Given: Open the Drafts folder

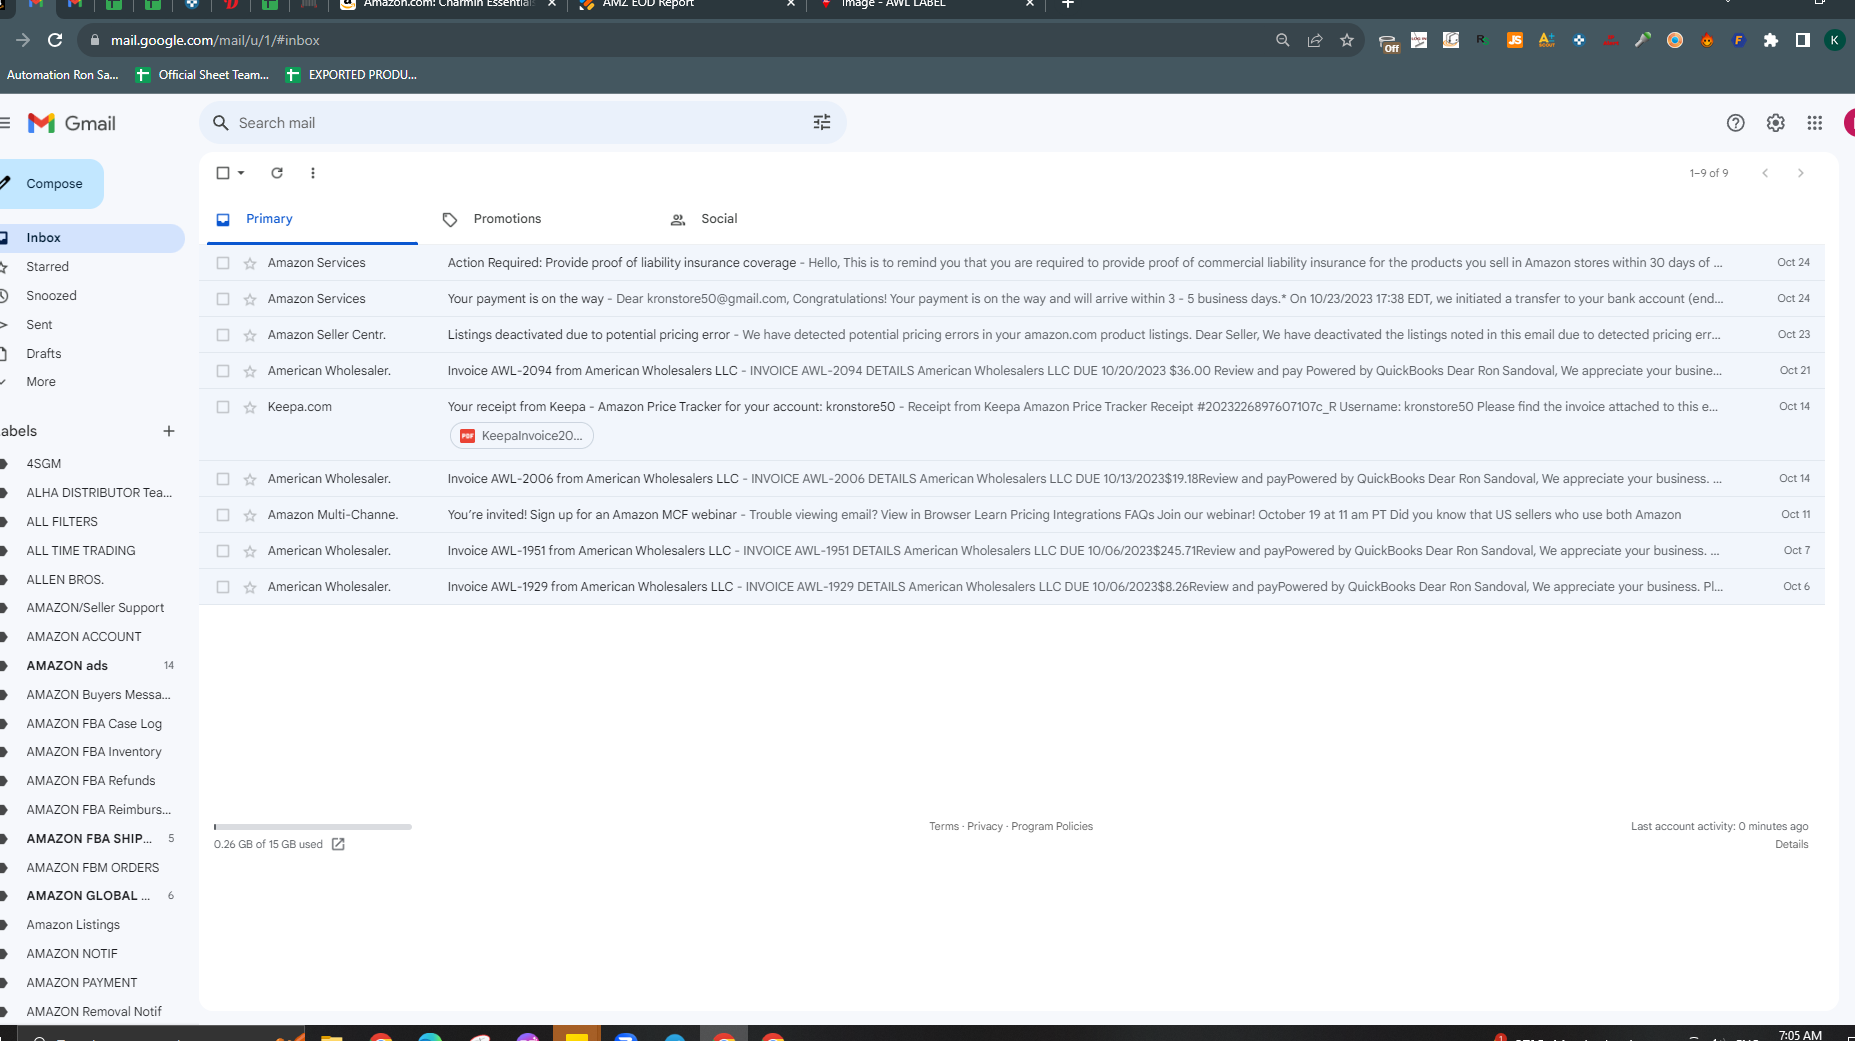Looking at the screenshot, I should [x=44, y=354].
